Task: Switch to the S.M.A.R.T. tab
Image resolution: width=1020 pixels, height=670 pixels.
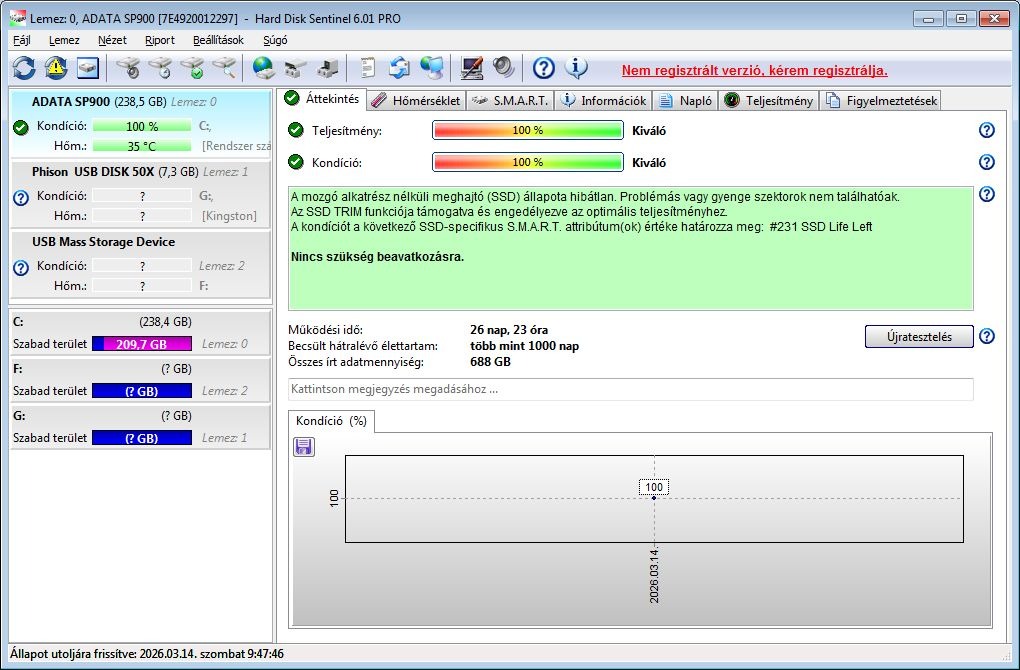Action: (x=511, y=101)
